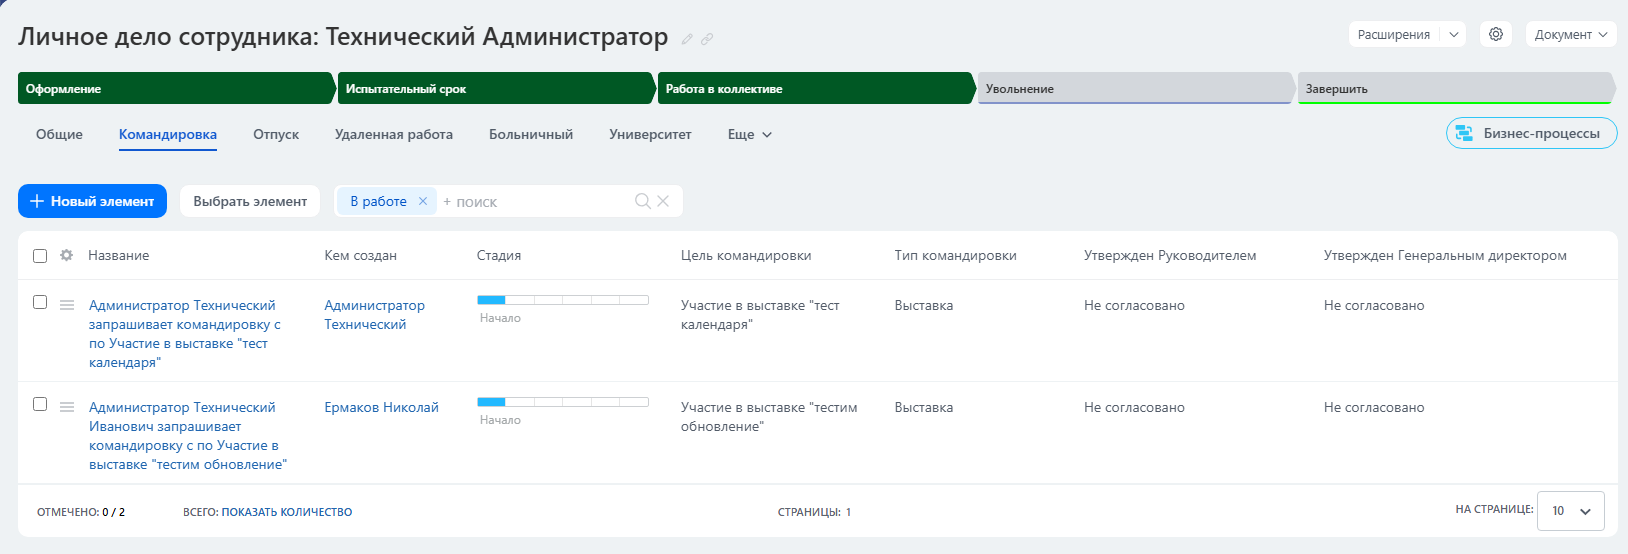
Task: Click the search magnifier icon
Action: (x=643, y=201)
